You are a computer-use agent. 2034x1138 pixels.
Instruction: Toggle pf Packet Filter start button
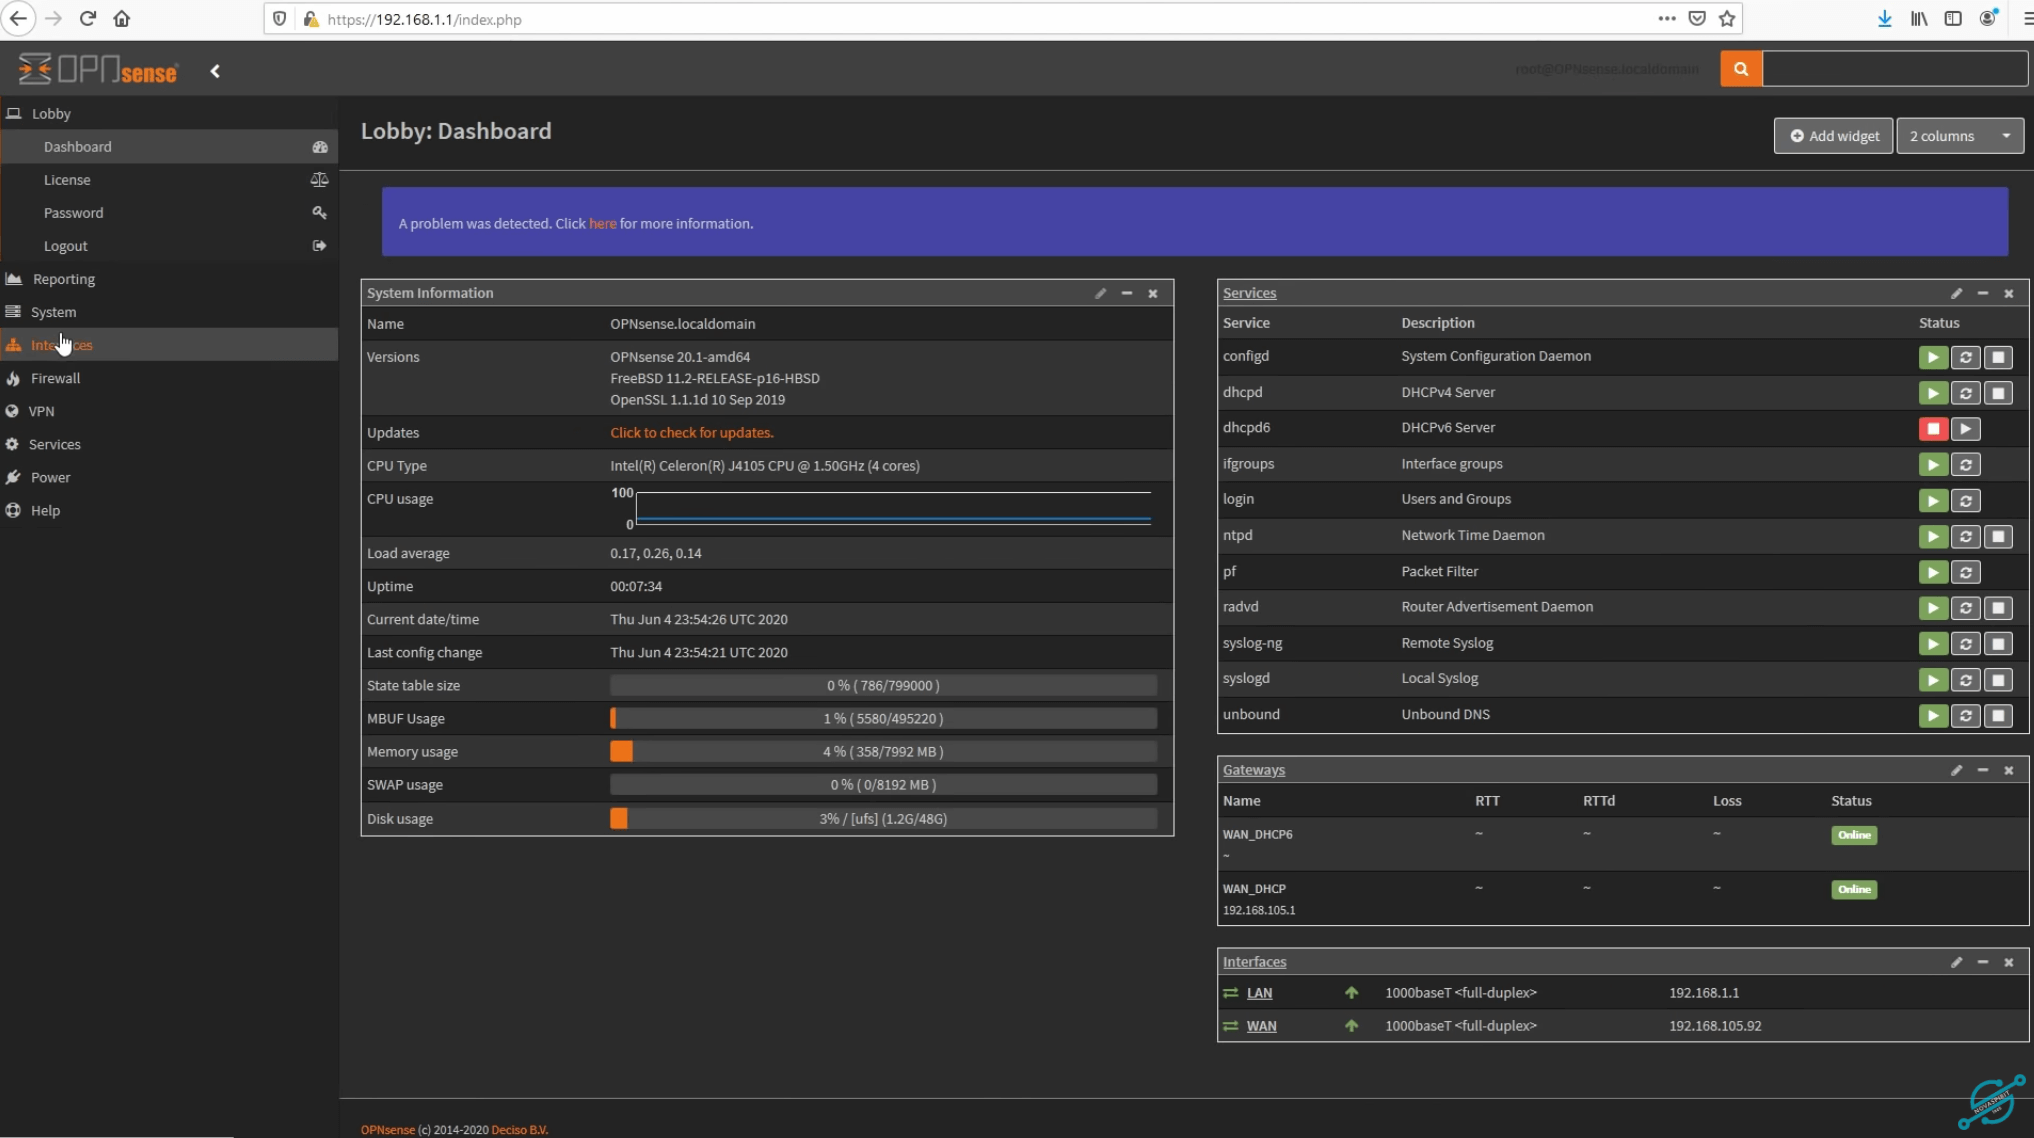tap(1932, 571)
